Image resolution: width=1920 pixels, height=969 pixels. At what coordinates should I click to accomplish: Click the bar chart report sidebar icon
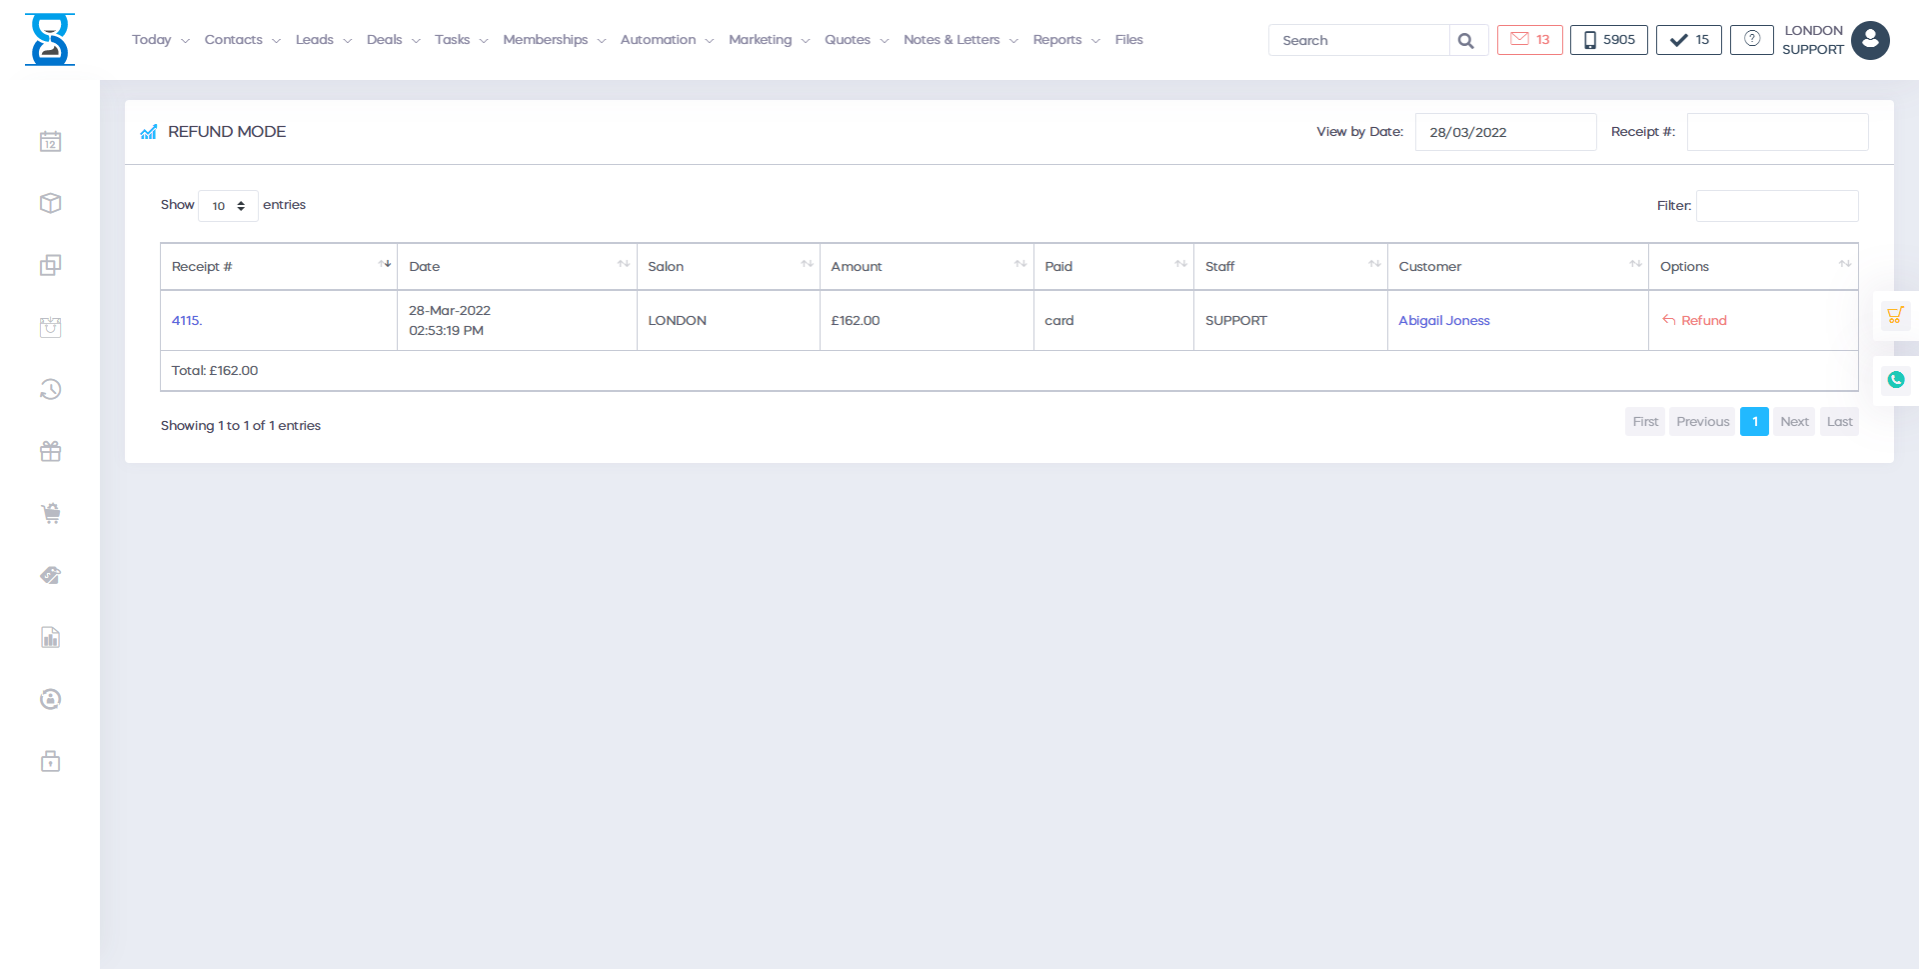coord(50,638)
